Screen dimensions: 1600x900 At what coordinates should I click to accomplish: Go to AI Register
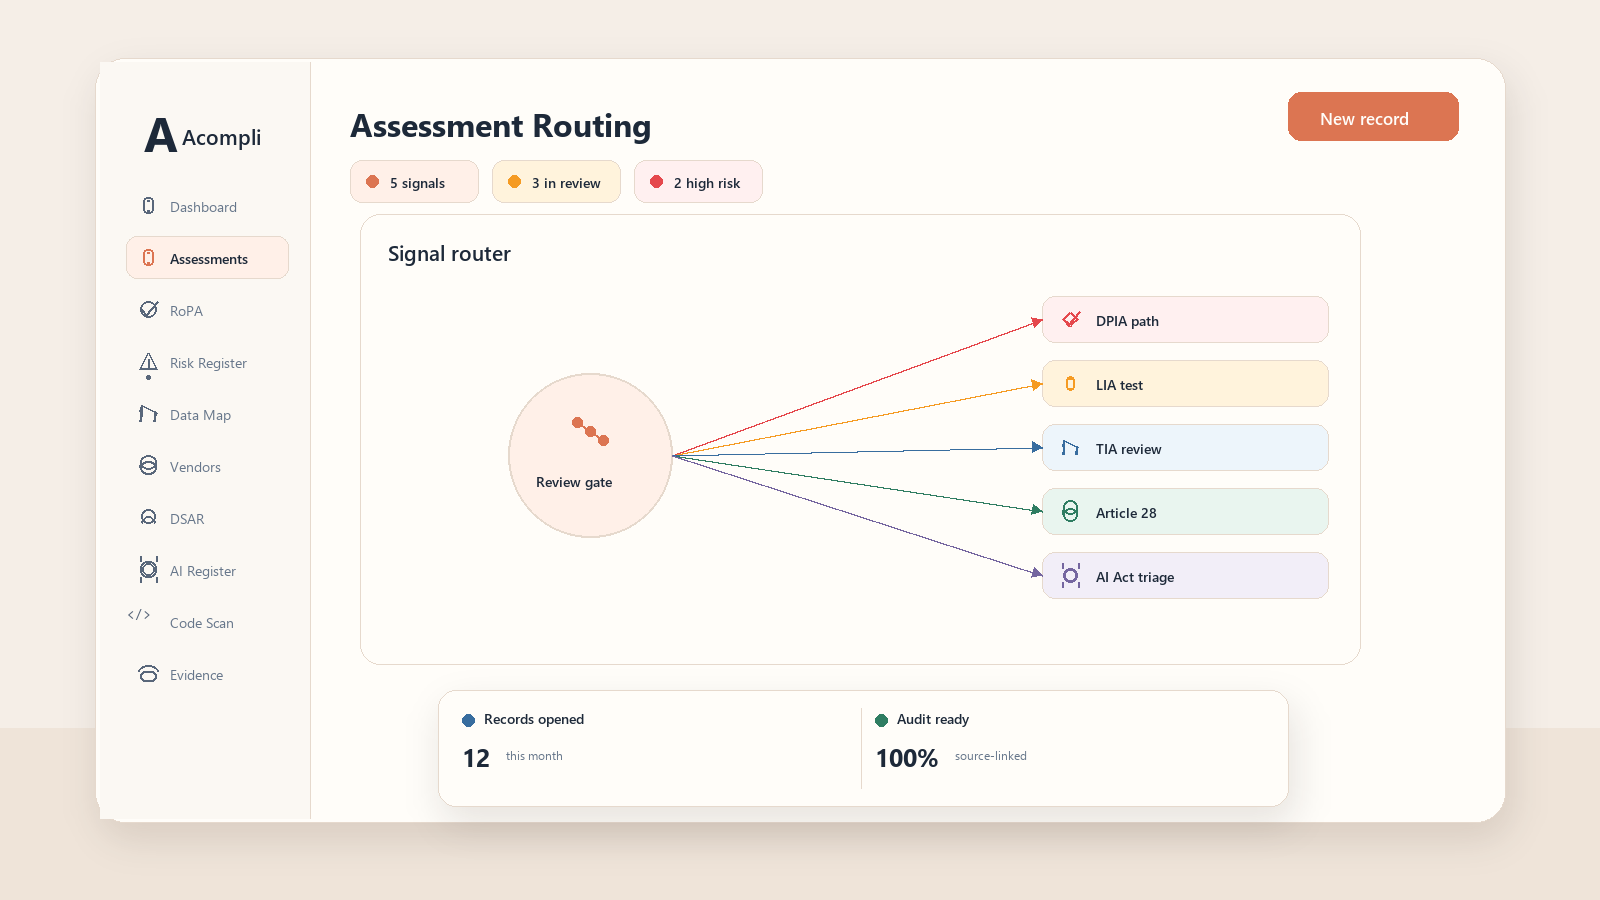(207, 571)
